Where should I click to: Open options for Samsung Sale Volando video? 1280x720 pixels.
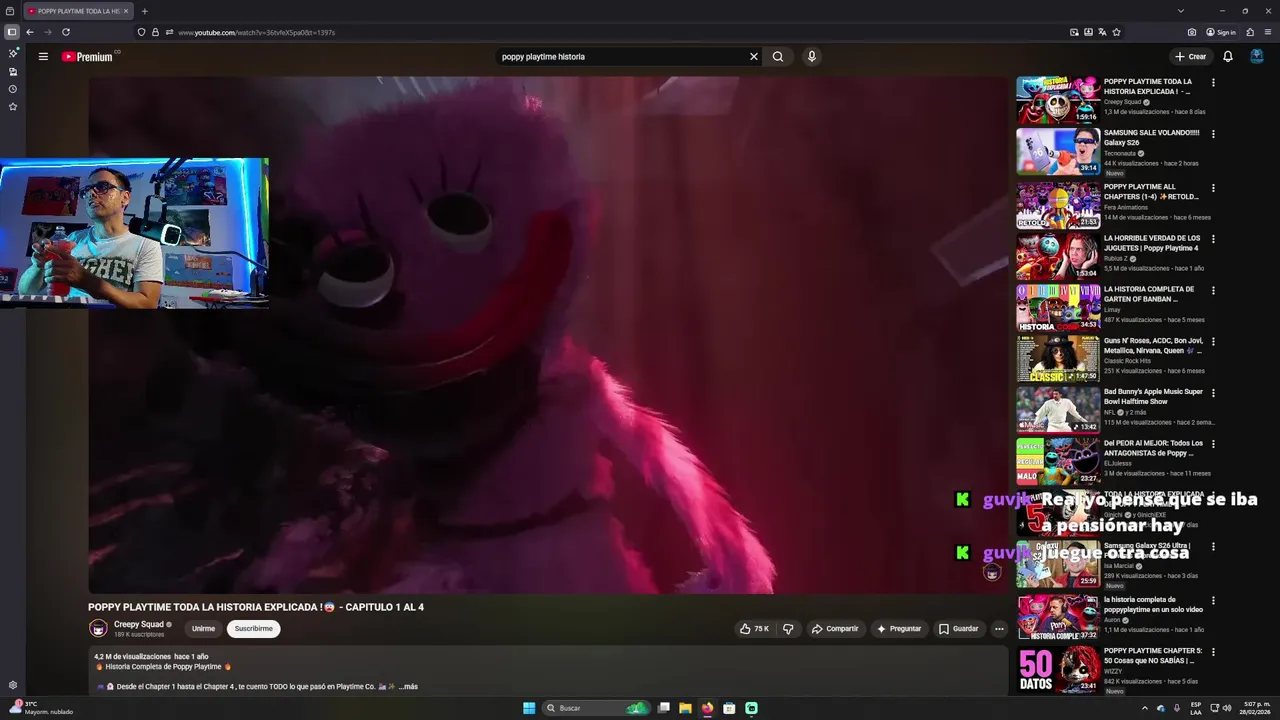(x=1213, y=133)
